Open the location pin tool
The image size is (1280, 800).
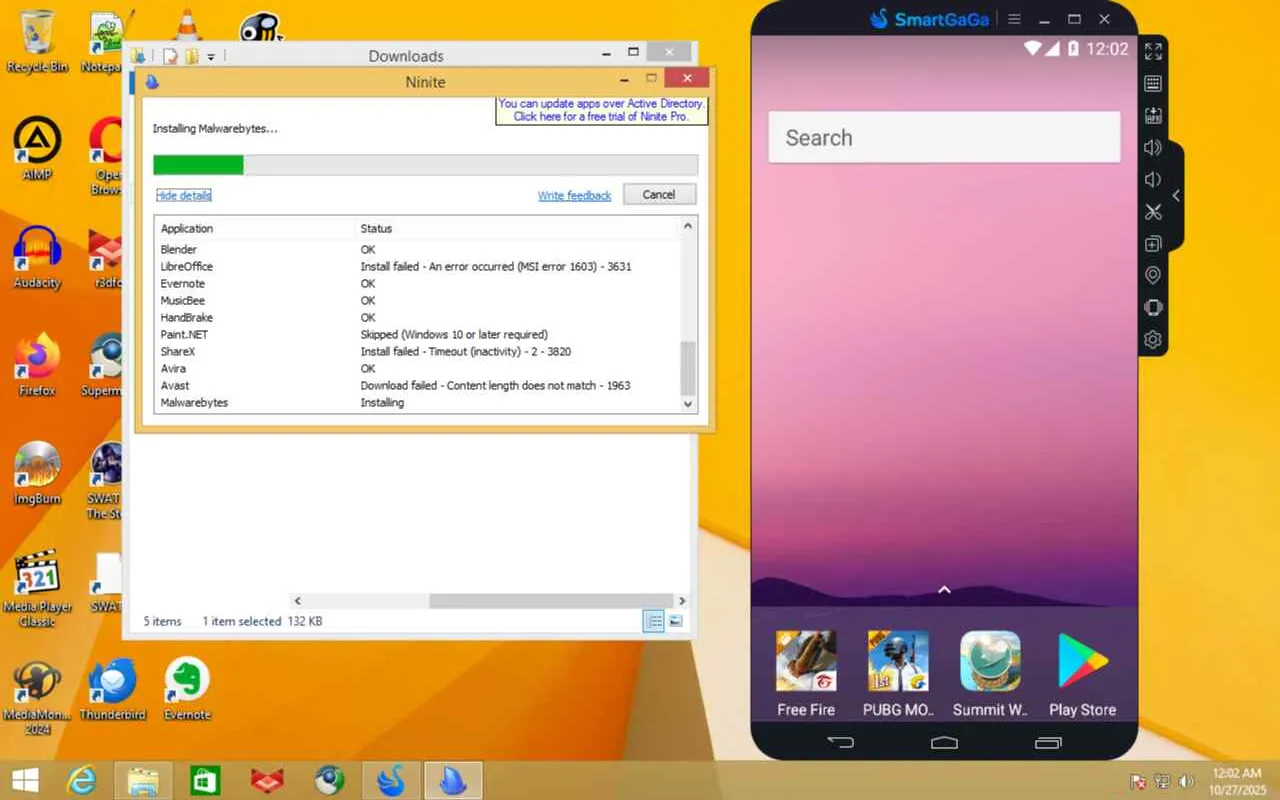(1153, 276)
